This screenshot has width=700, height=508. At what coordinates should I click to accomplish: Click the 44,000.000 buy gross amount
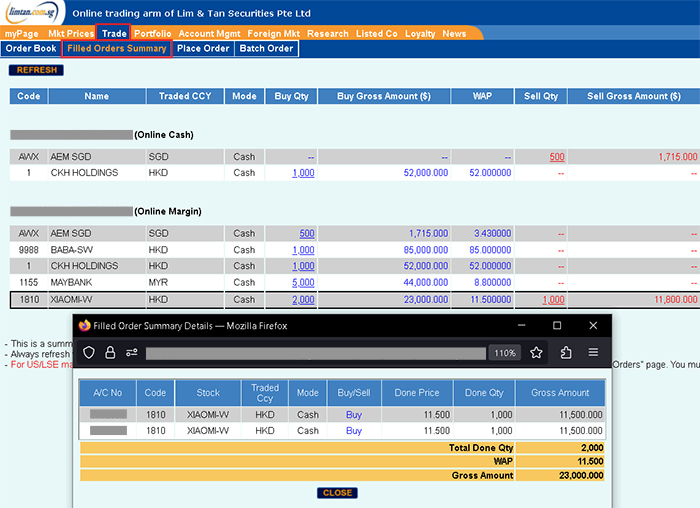[425, 283]
